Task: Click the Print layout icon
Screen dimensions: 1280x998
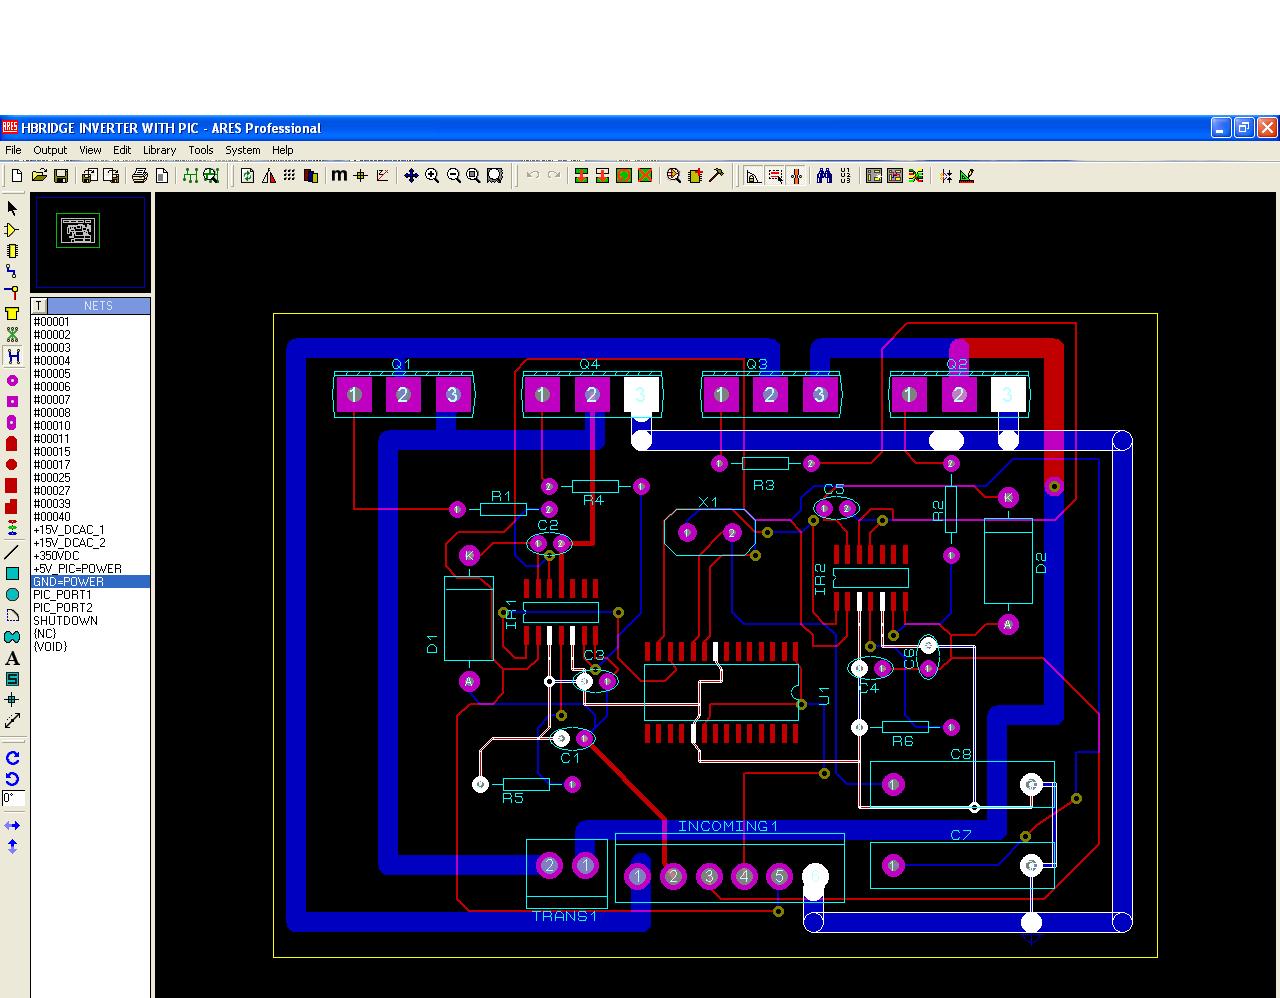Action: [x=139, y=176]
